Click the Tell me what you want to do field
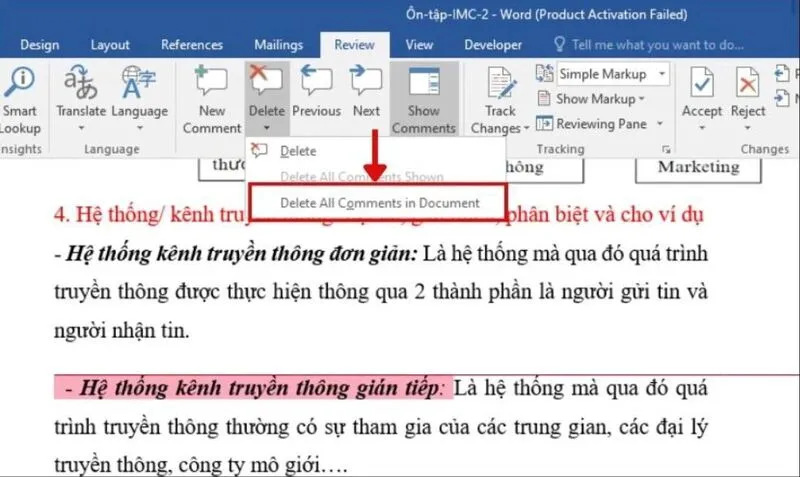The image size is (800, 477). tap(658, 45)
